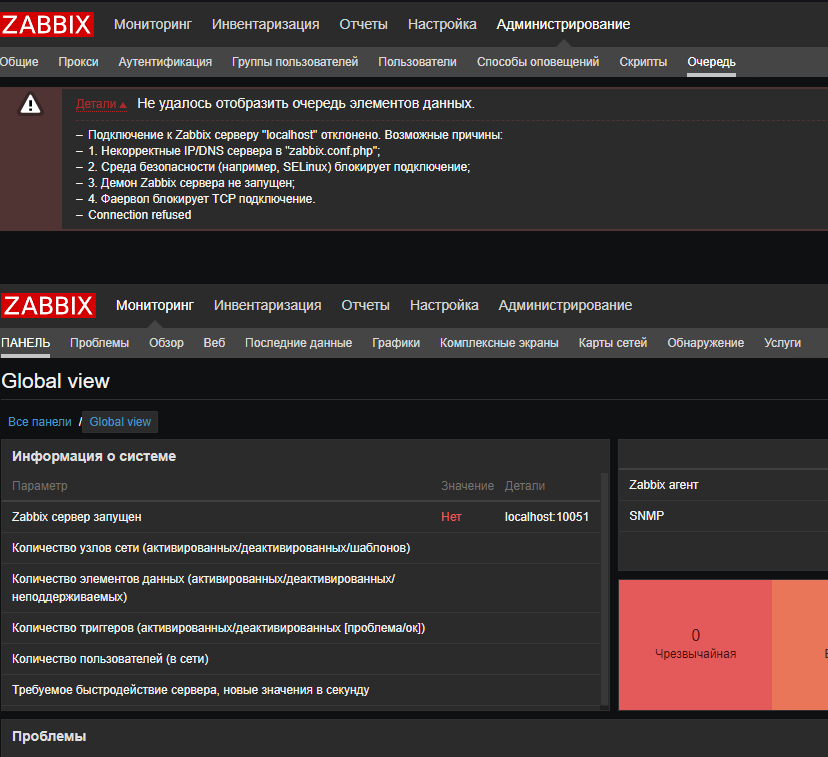Image resolution: width=828 pixels, height=757 pixels.
Task: Follow the Все панели breadcrumb link
Action: pos(40,422)
